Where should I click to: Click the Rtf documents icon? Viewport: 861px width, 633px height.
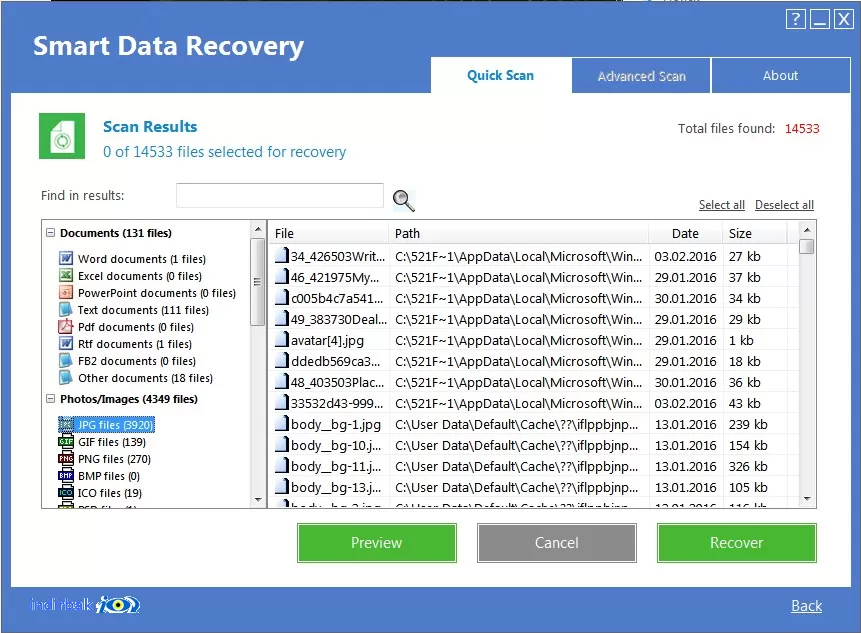coord(66,343)
